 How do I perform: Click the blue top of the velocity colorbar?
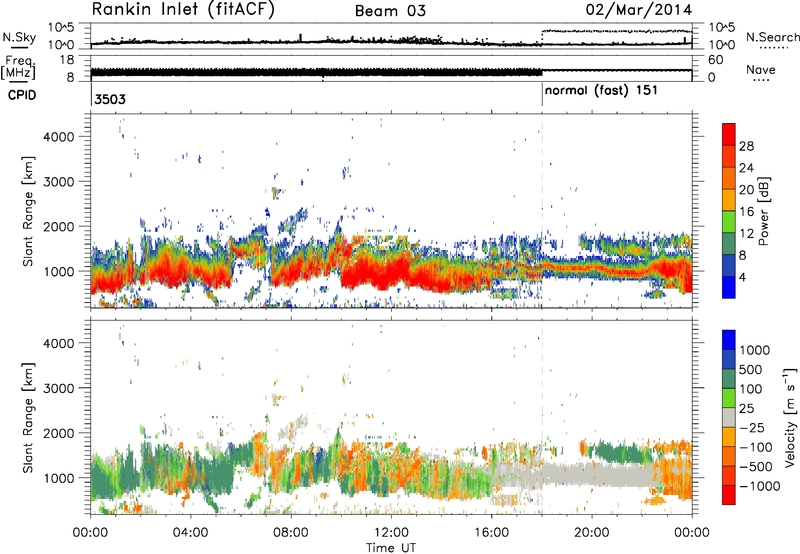tap(729, 340)
